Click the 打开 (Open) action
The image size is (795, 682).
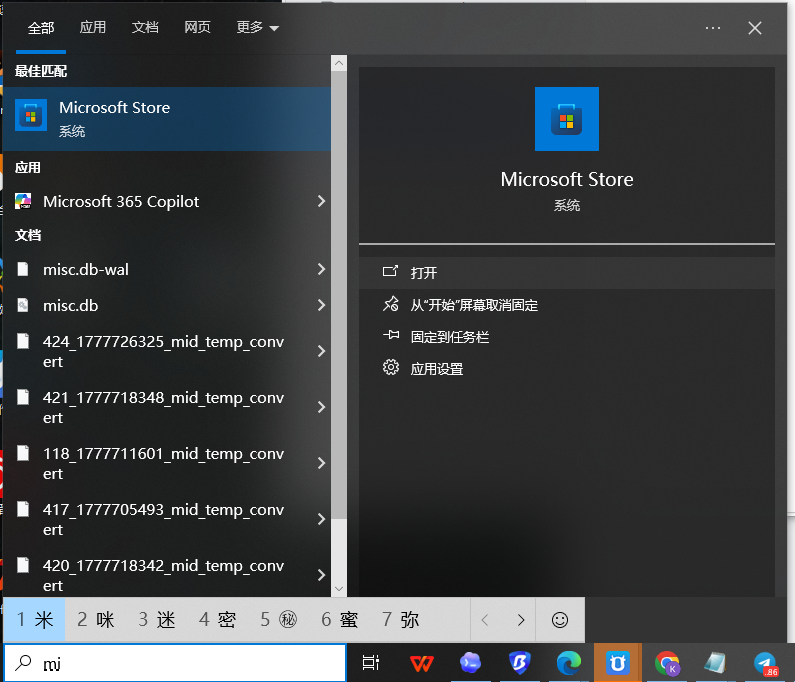566,273
